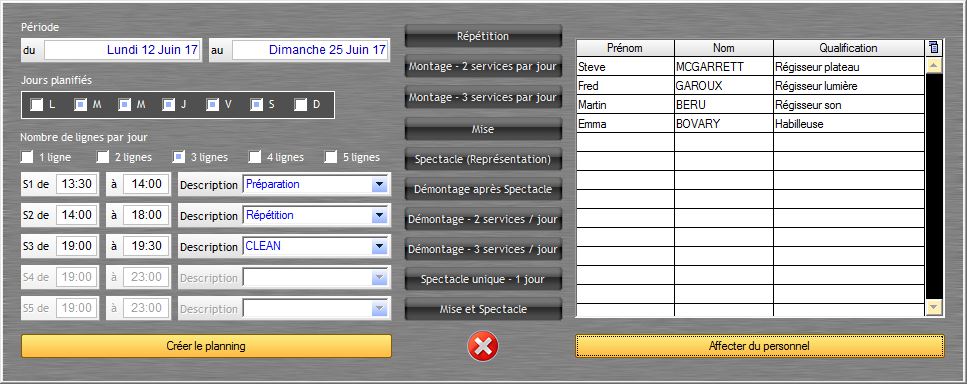967x384 pixels.
Task: Select Spectacle (Représentation) preset
Action: click(483, 159)
